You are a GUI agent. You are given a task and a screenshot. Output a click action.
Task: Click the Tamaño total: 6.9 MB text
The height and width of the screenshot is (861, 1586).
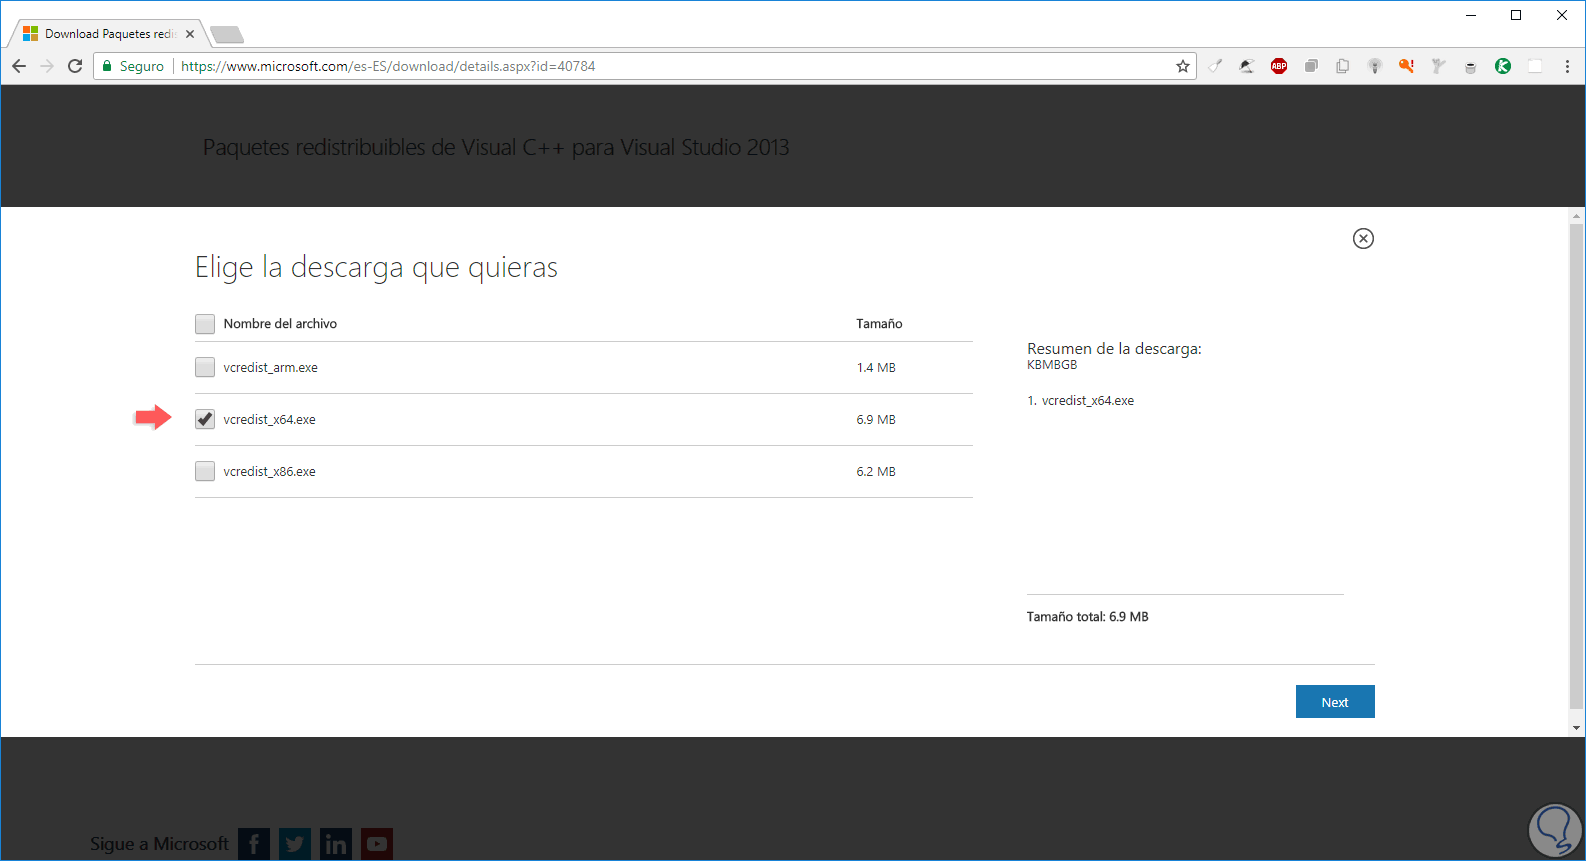[x=1087, y=617]
